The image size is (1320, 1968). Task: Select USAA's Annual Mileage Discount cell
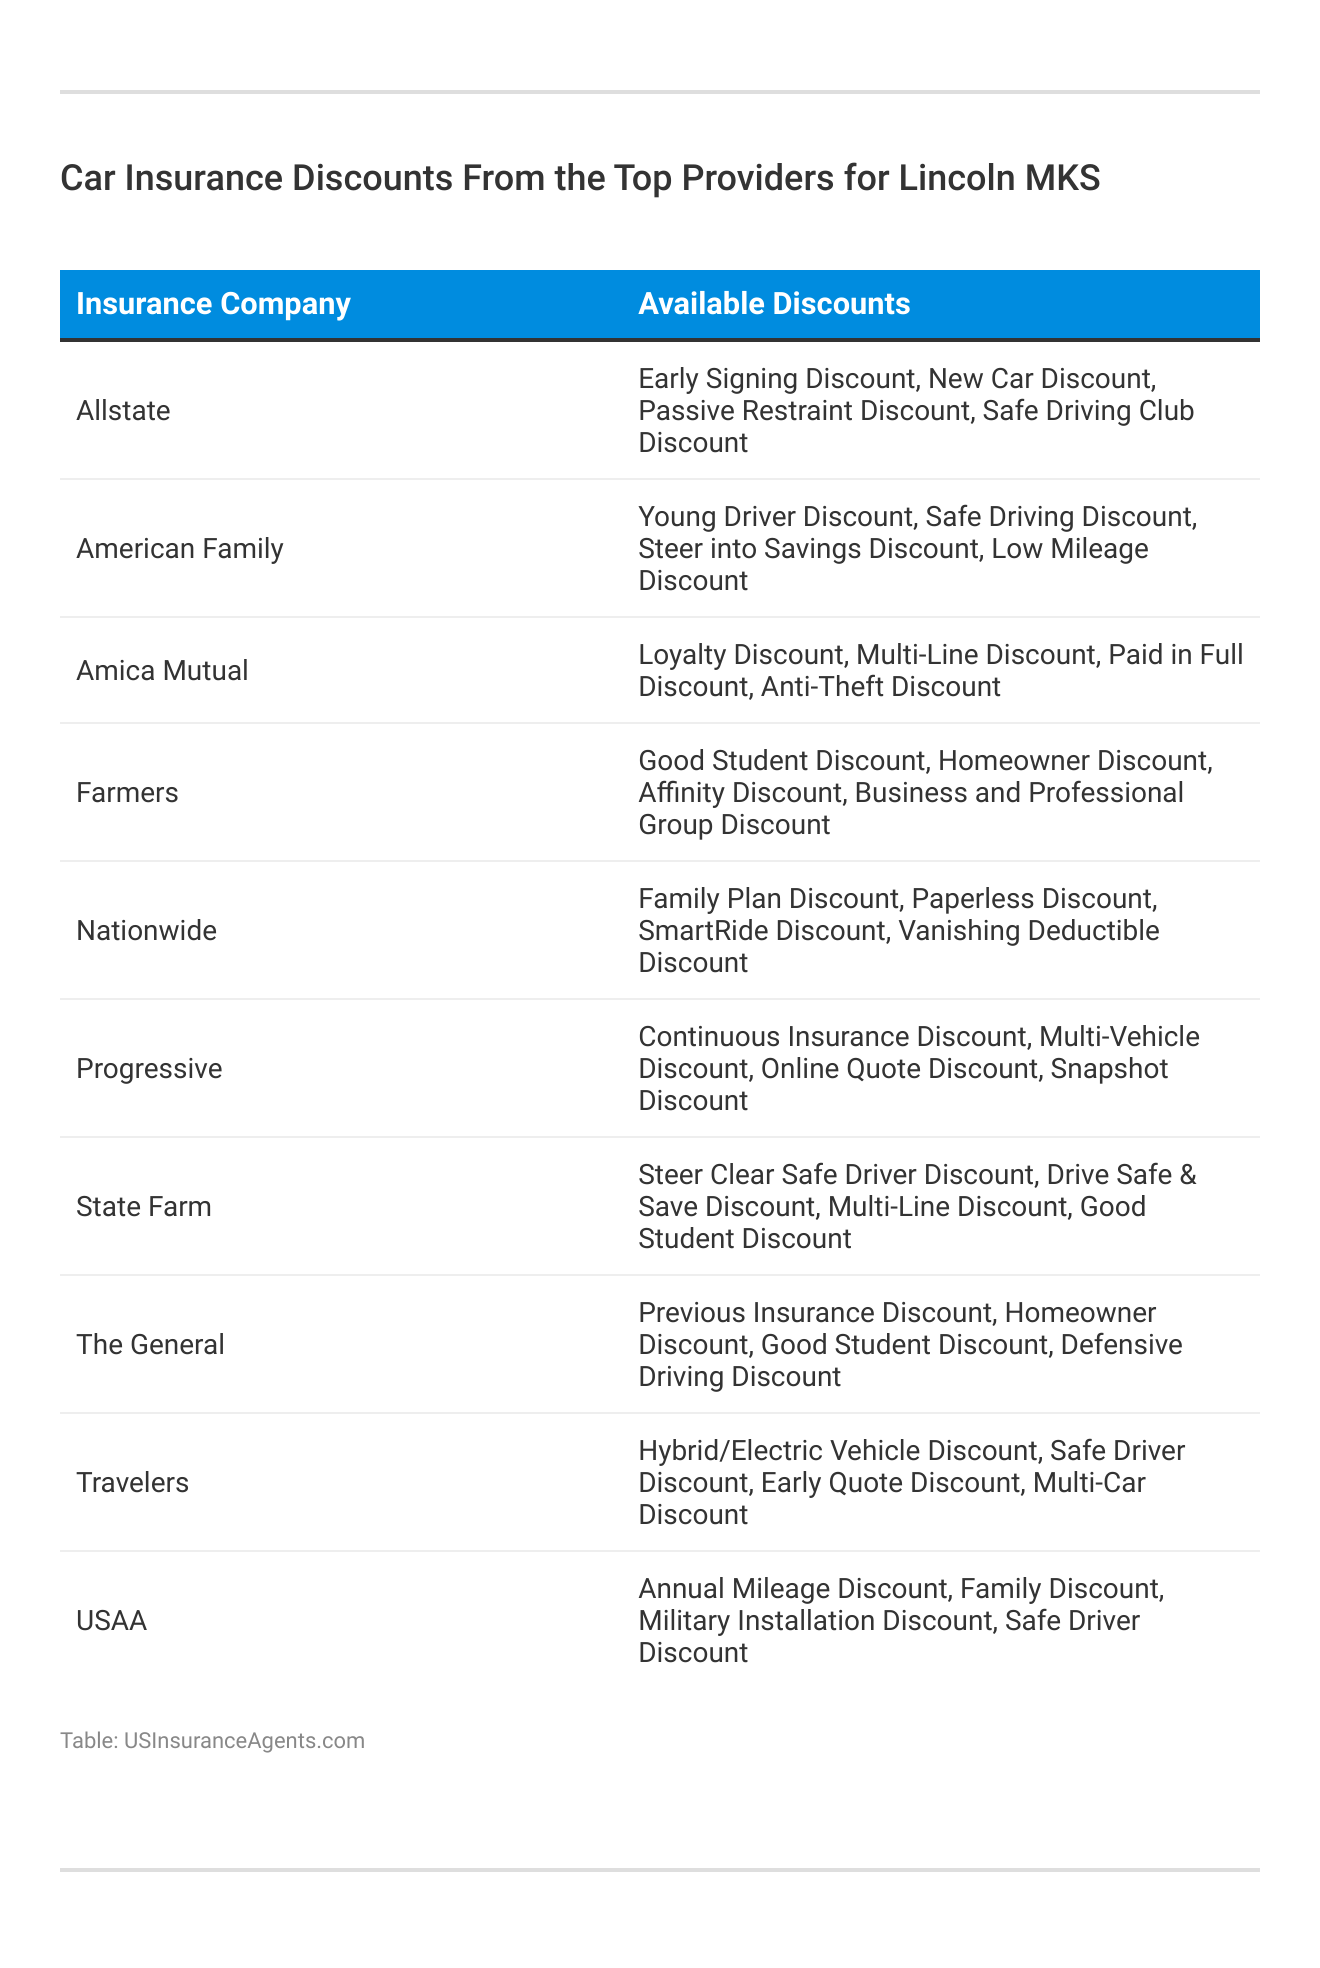[792, 1589]
